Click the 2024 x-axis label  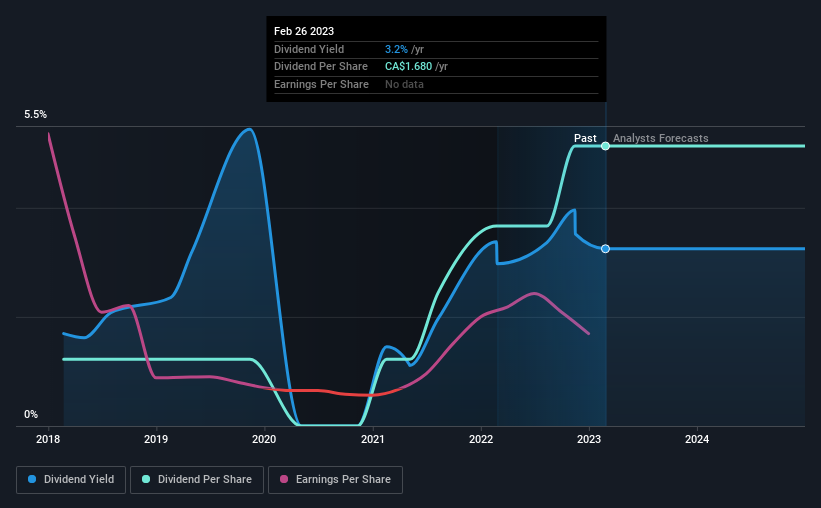[697, 439]
